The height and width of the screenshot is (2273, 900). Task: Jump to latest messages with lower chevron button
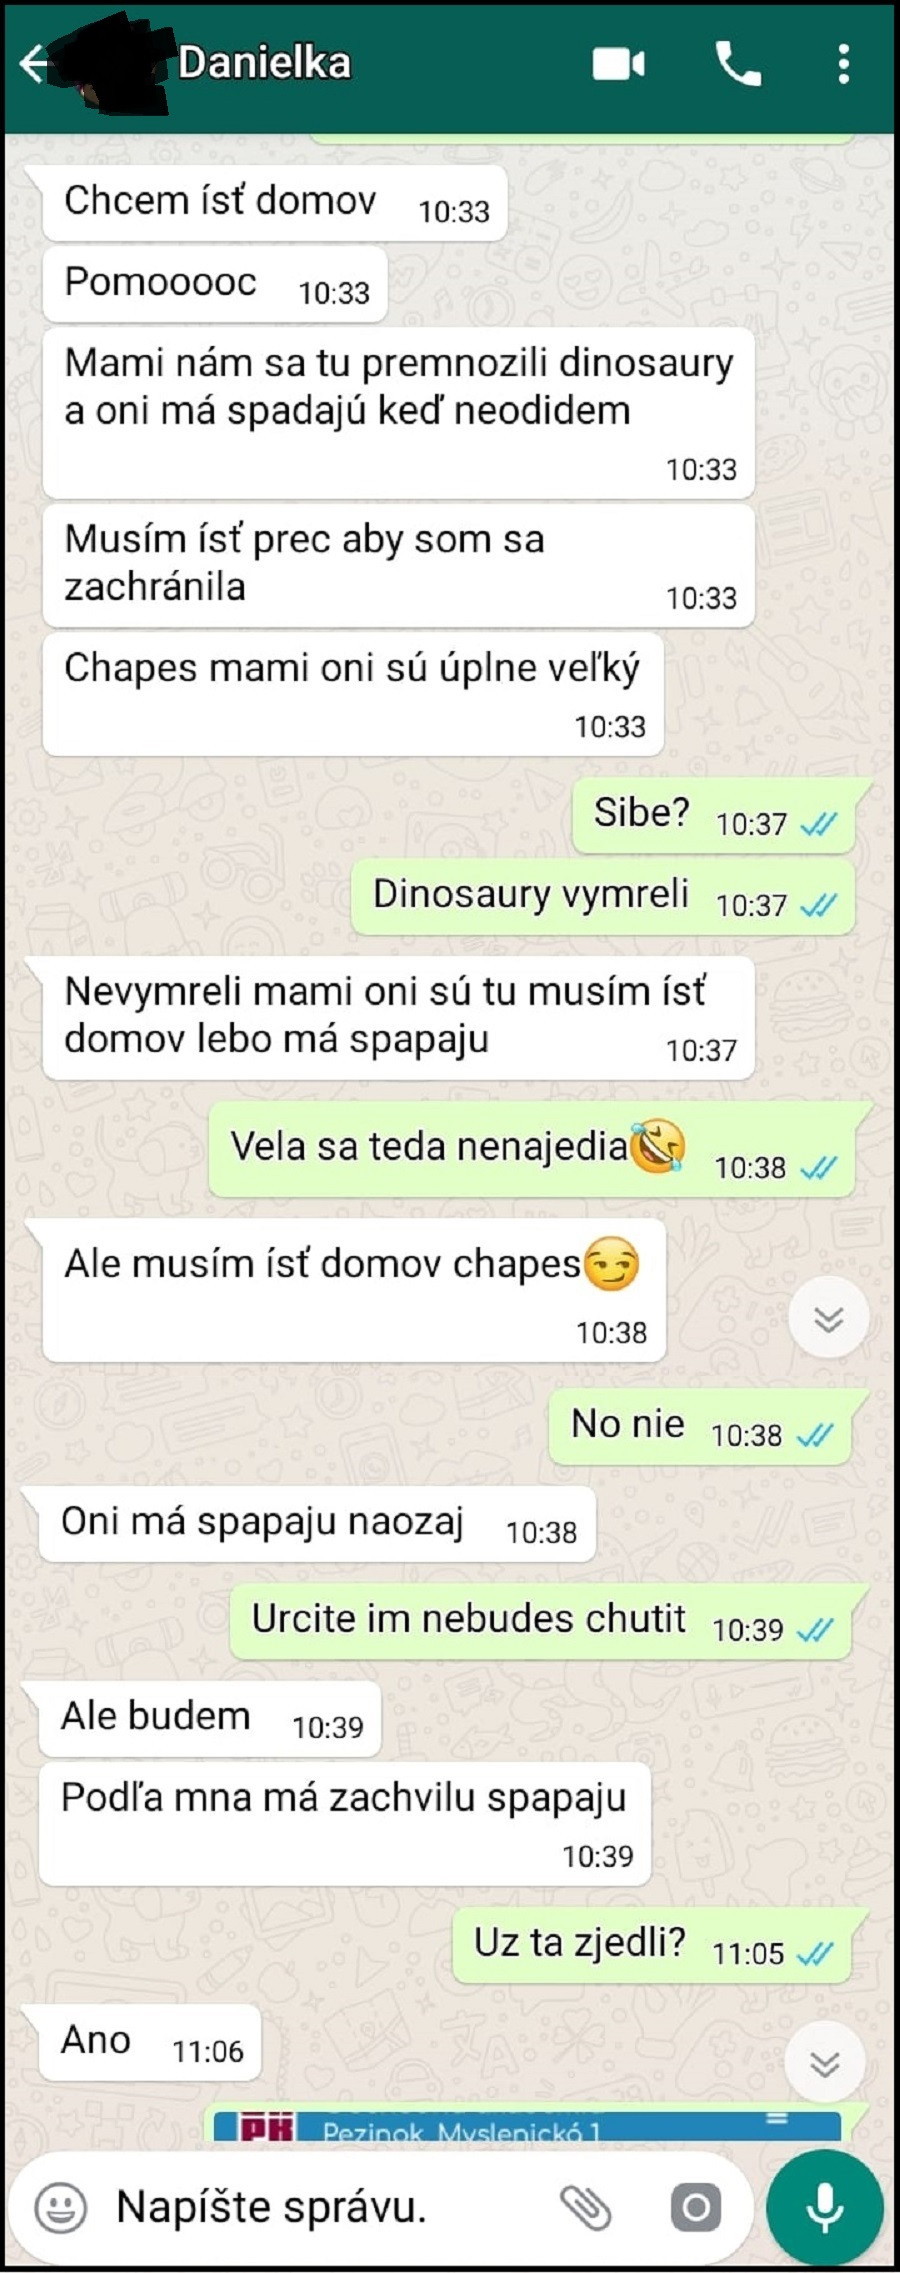pos(825,2064)
